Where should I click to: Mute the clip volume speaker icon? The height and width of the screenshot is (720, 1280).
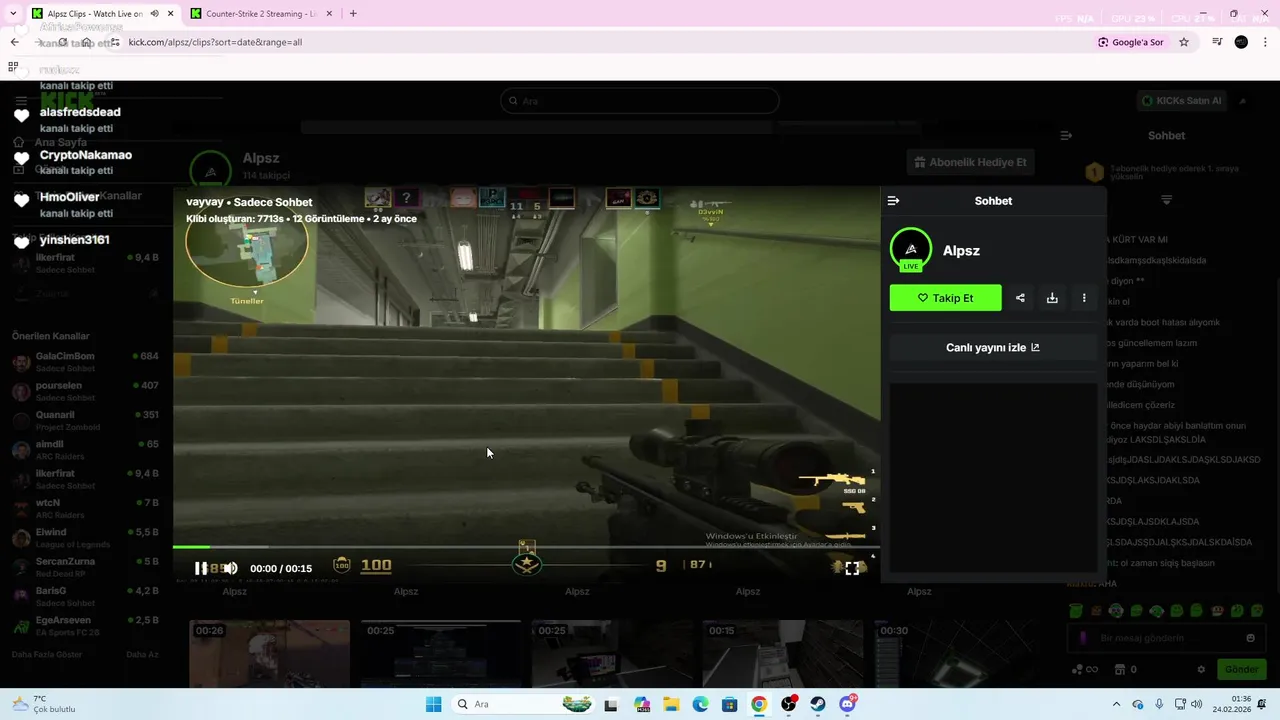pos(230,568)
